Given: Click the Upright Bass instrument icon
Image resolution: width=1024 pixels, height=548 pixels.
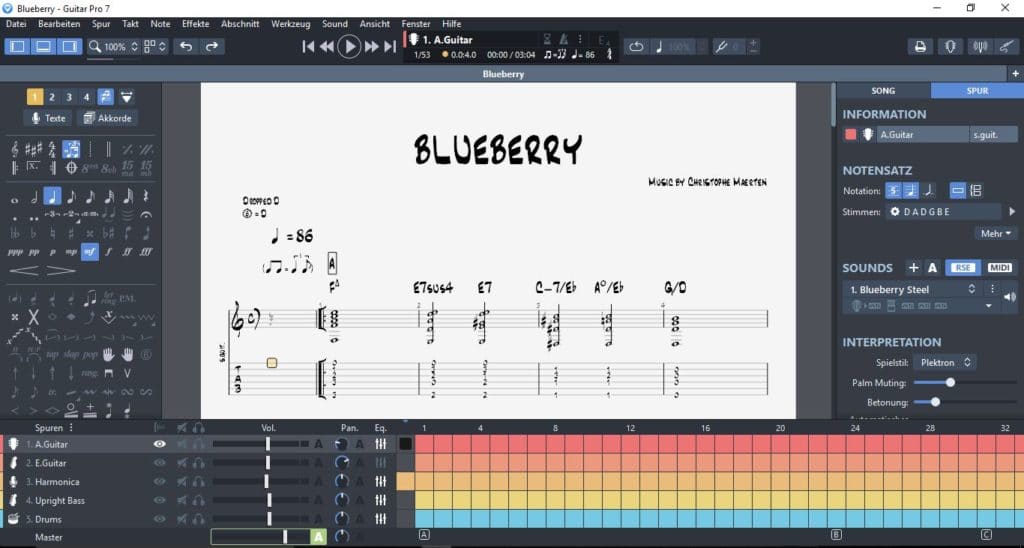Looking at the screenshot, I should pos(13,500).
